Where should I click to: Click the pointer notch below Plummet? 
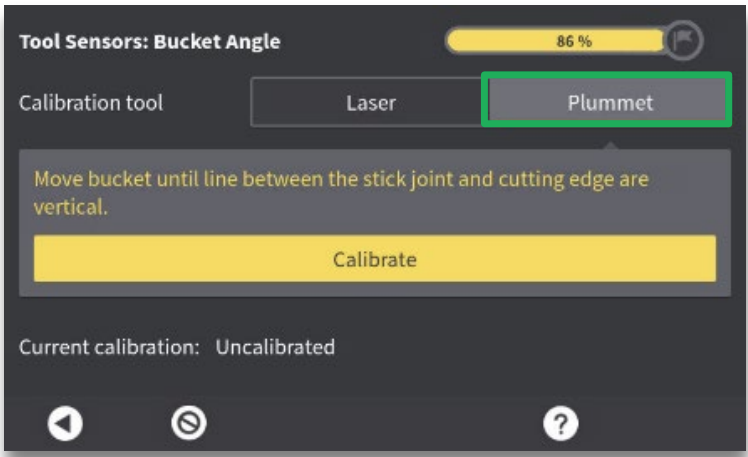[609, 146]
